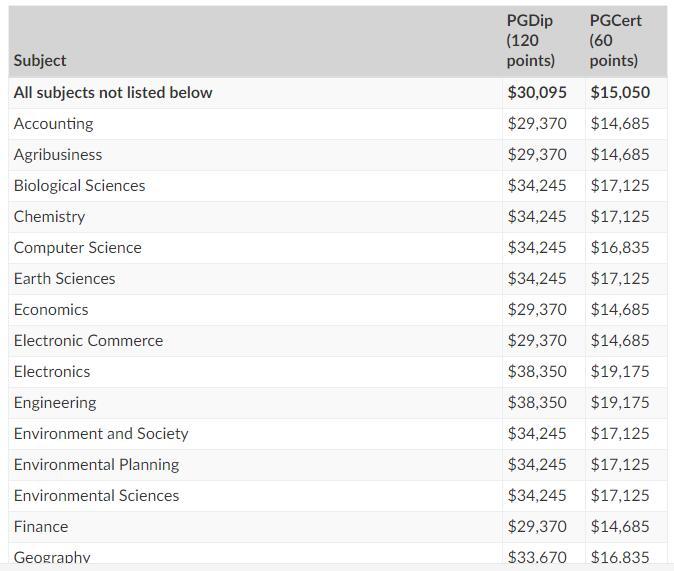Select the Computer Science PGCert fee $16,835
The image size is (674, 571).
[620, 248]
